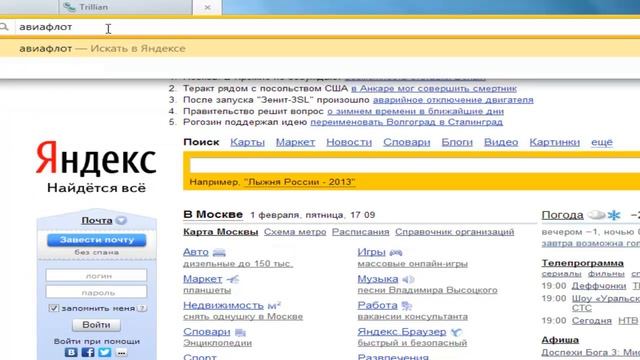Click the Яндекс logo
The image size is (640, 360).
click(x=96, y=159)
